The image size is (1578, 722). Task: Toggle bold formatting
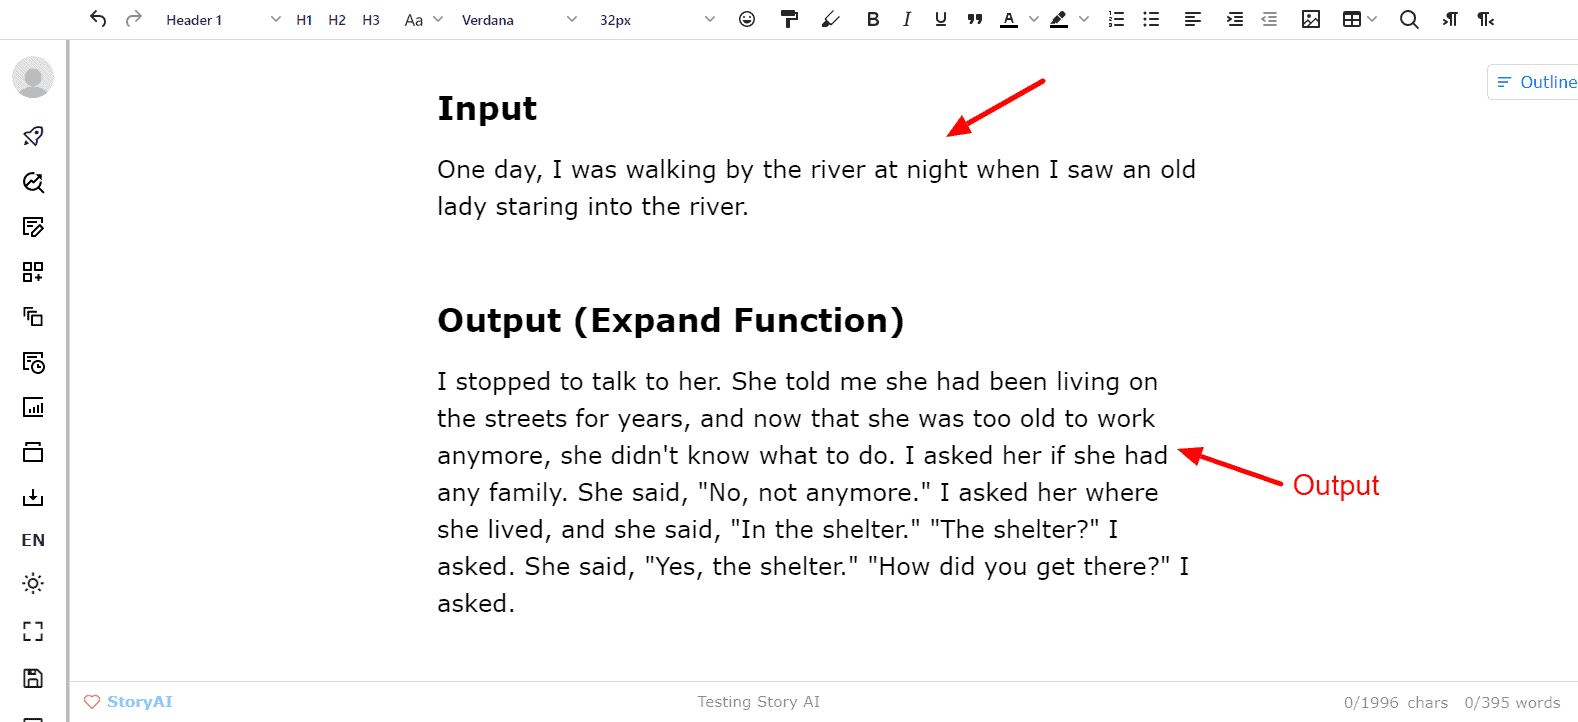point(872,19)
